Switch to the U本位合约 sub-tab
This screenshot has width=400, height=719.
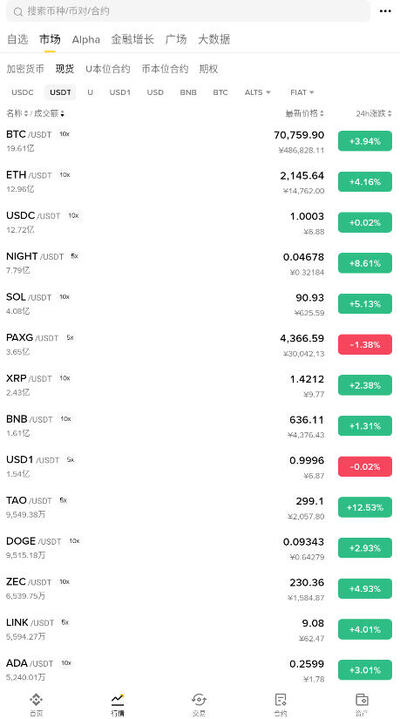(x=108, y=69)
